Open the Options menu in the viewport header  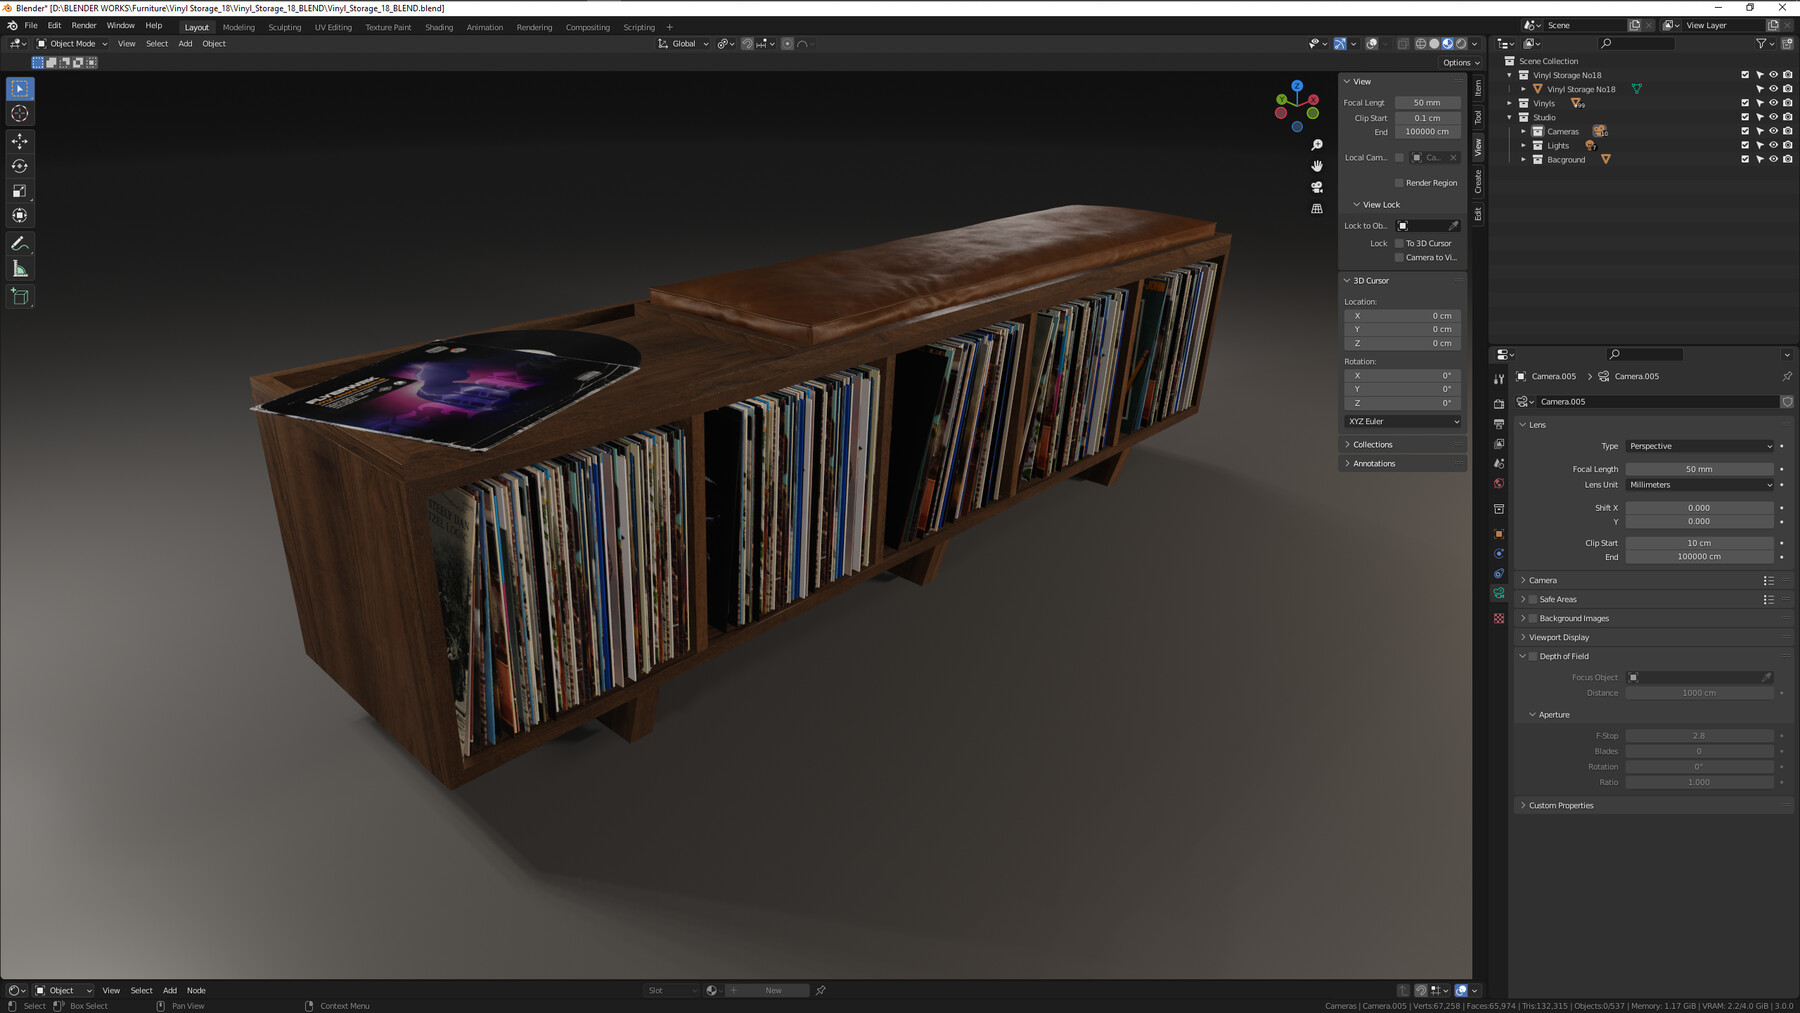1459,62
